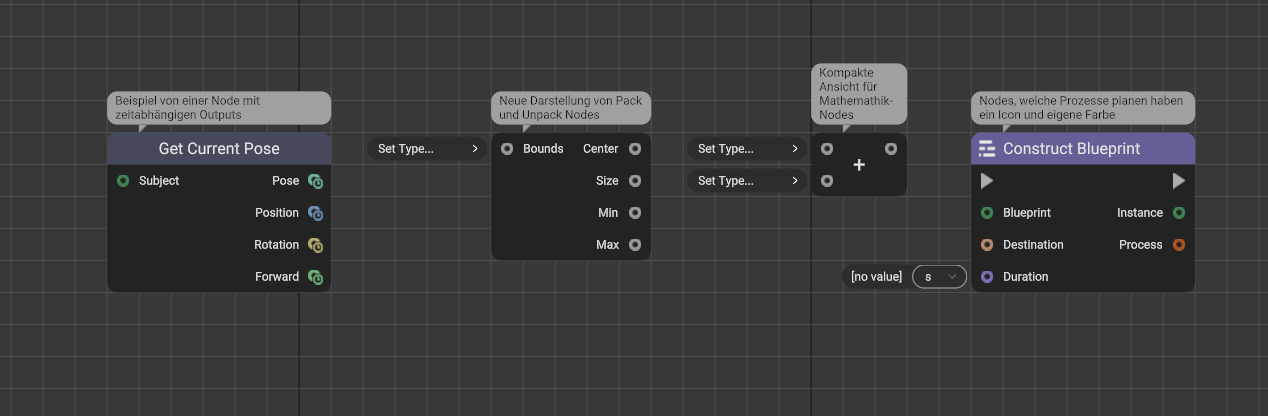Click the Position output port icon

[x=315, y=213]
